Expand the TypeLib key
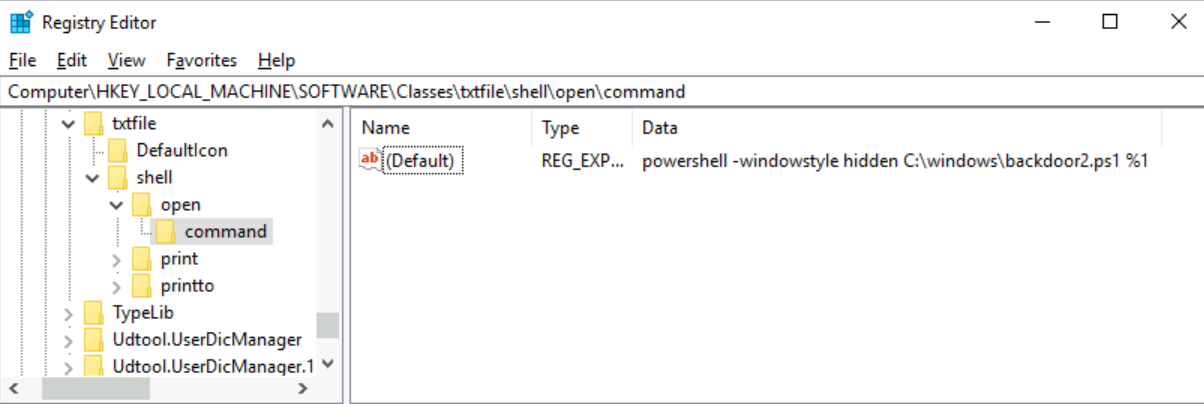Screen dimensions: 1204x404 point(68,313)
